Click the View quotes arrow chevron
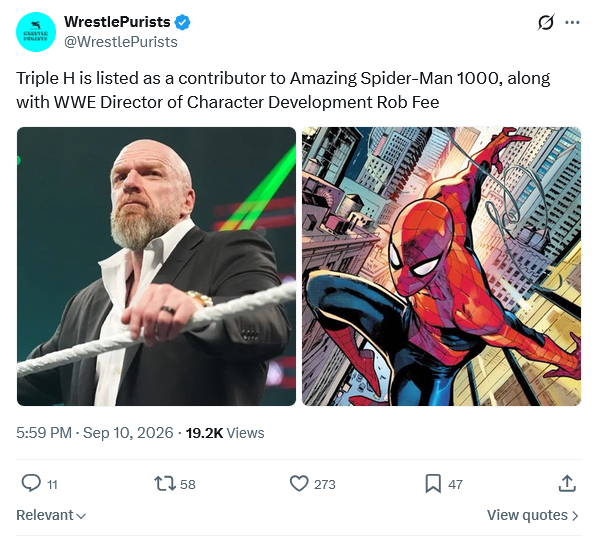The height and width of the screenshot is (536, 598). point(574,516)
